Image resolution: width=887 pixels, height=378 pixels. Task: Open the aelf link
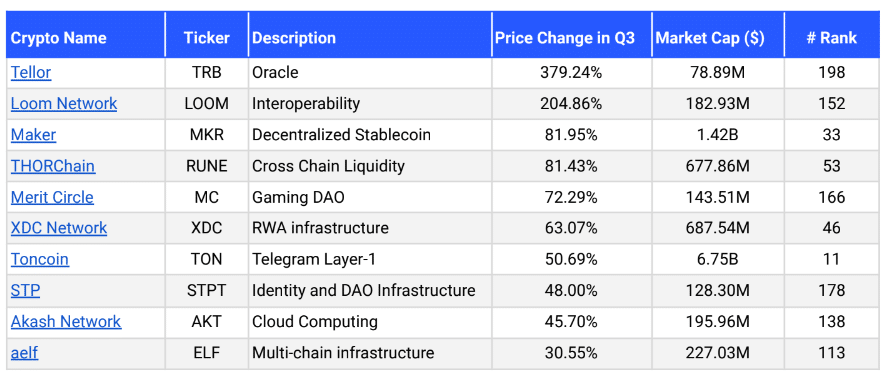[24, 353]
